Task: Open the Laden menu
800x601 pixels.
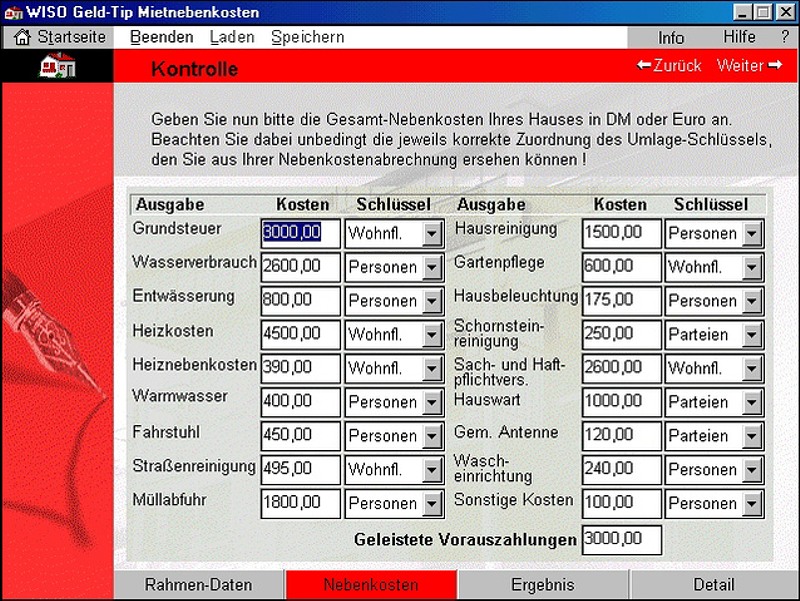Action: [x=232, y=37]
